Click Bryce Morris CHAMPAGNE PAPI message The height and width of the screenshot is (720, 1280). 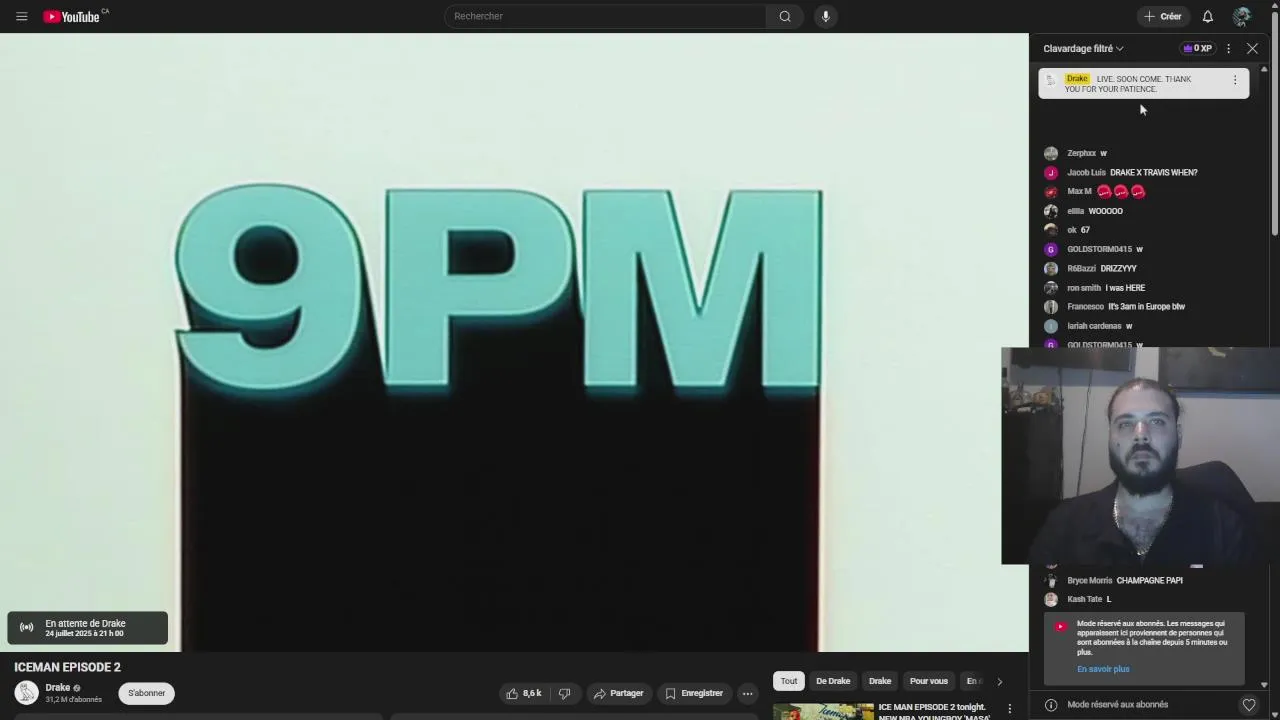tap(1125, 580)
